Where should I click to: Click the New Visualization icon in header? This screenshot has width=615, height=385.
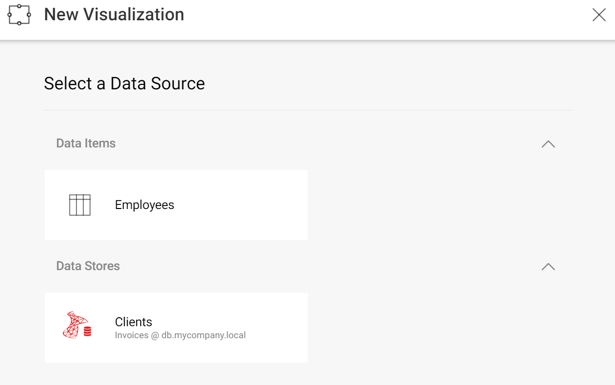tap(19, 15)
